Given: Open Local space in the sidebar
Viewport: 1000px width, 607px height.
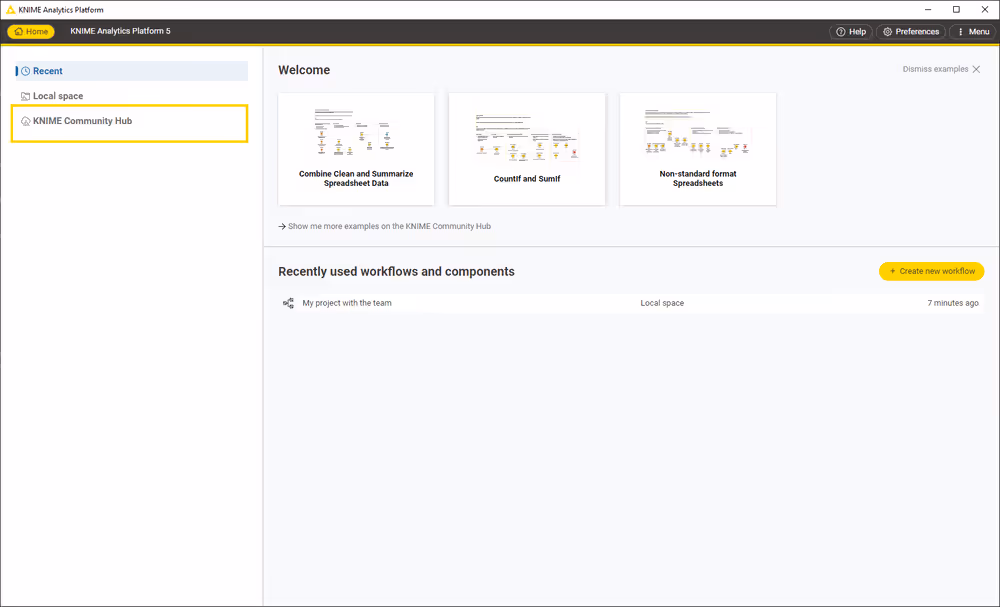Looking at the screenshot, I should (58, 97).
